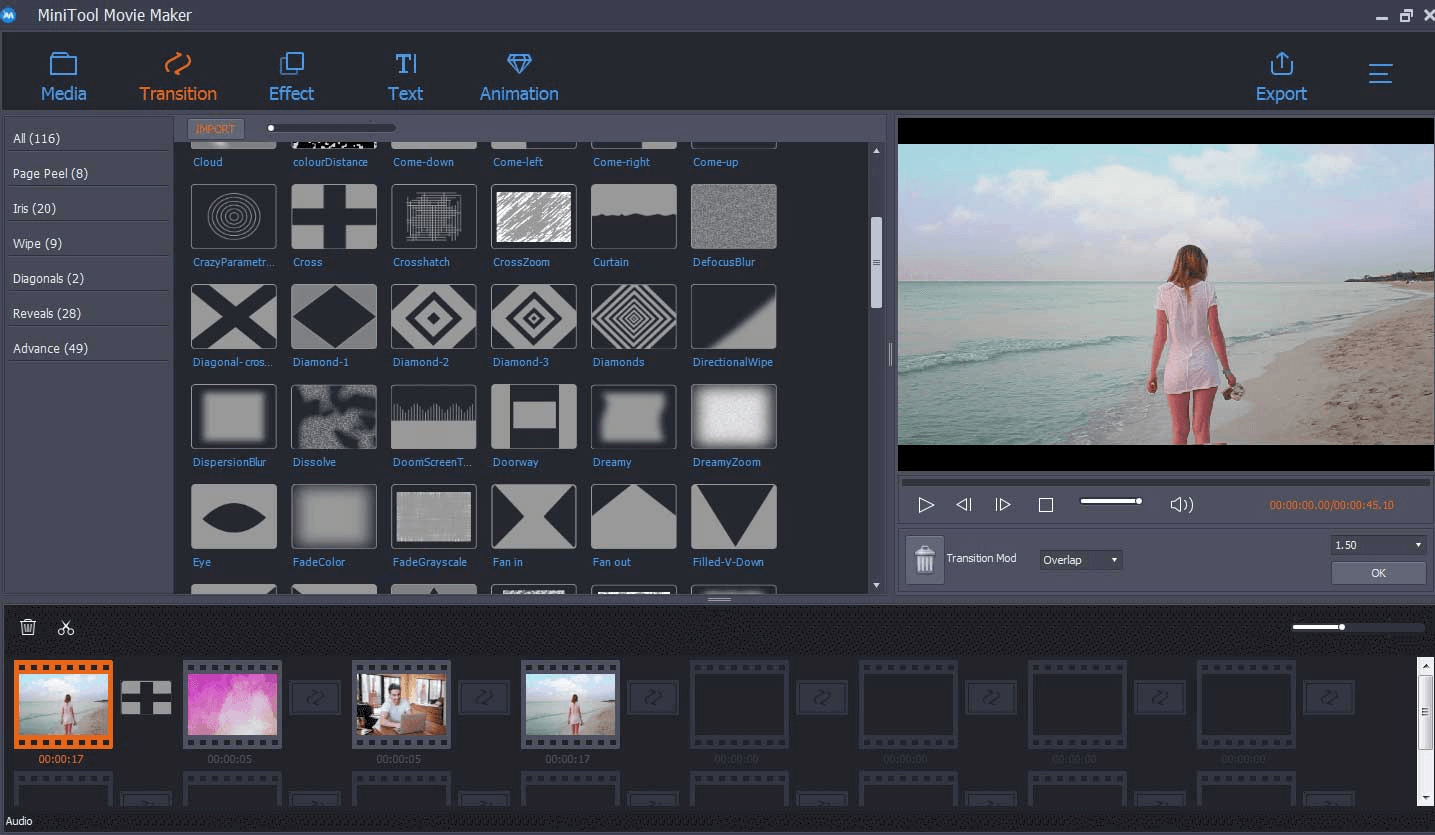Click the trash delete icon in the timeline toolbar
The image size is (1435, 835).
[x=28, y=626]
